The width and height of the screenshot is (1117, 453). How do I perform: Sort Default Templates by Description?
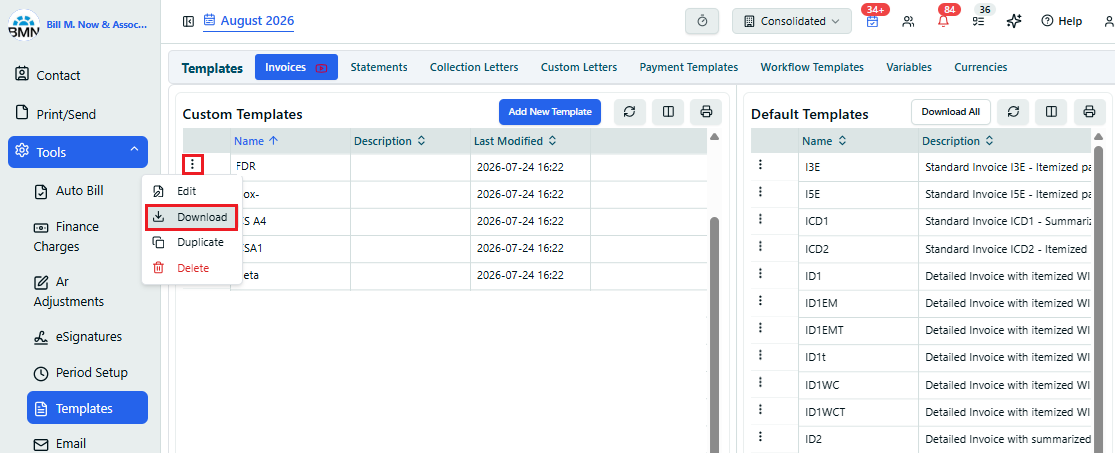959,141
